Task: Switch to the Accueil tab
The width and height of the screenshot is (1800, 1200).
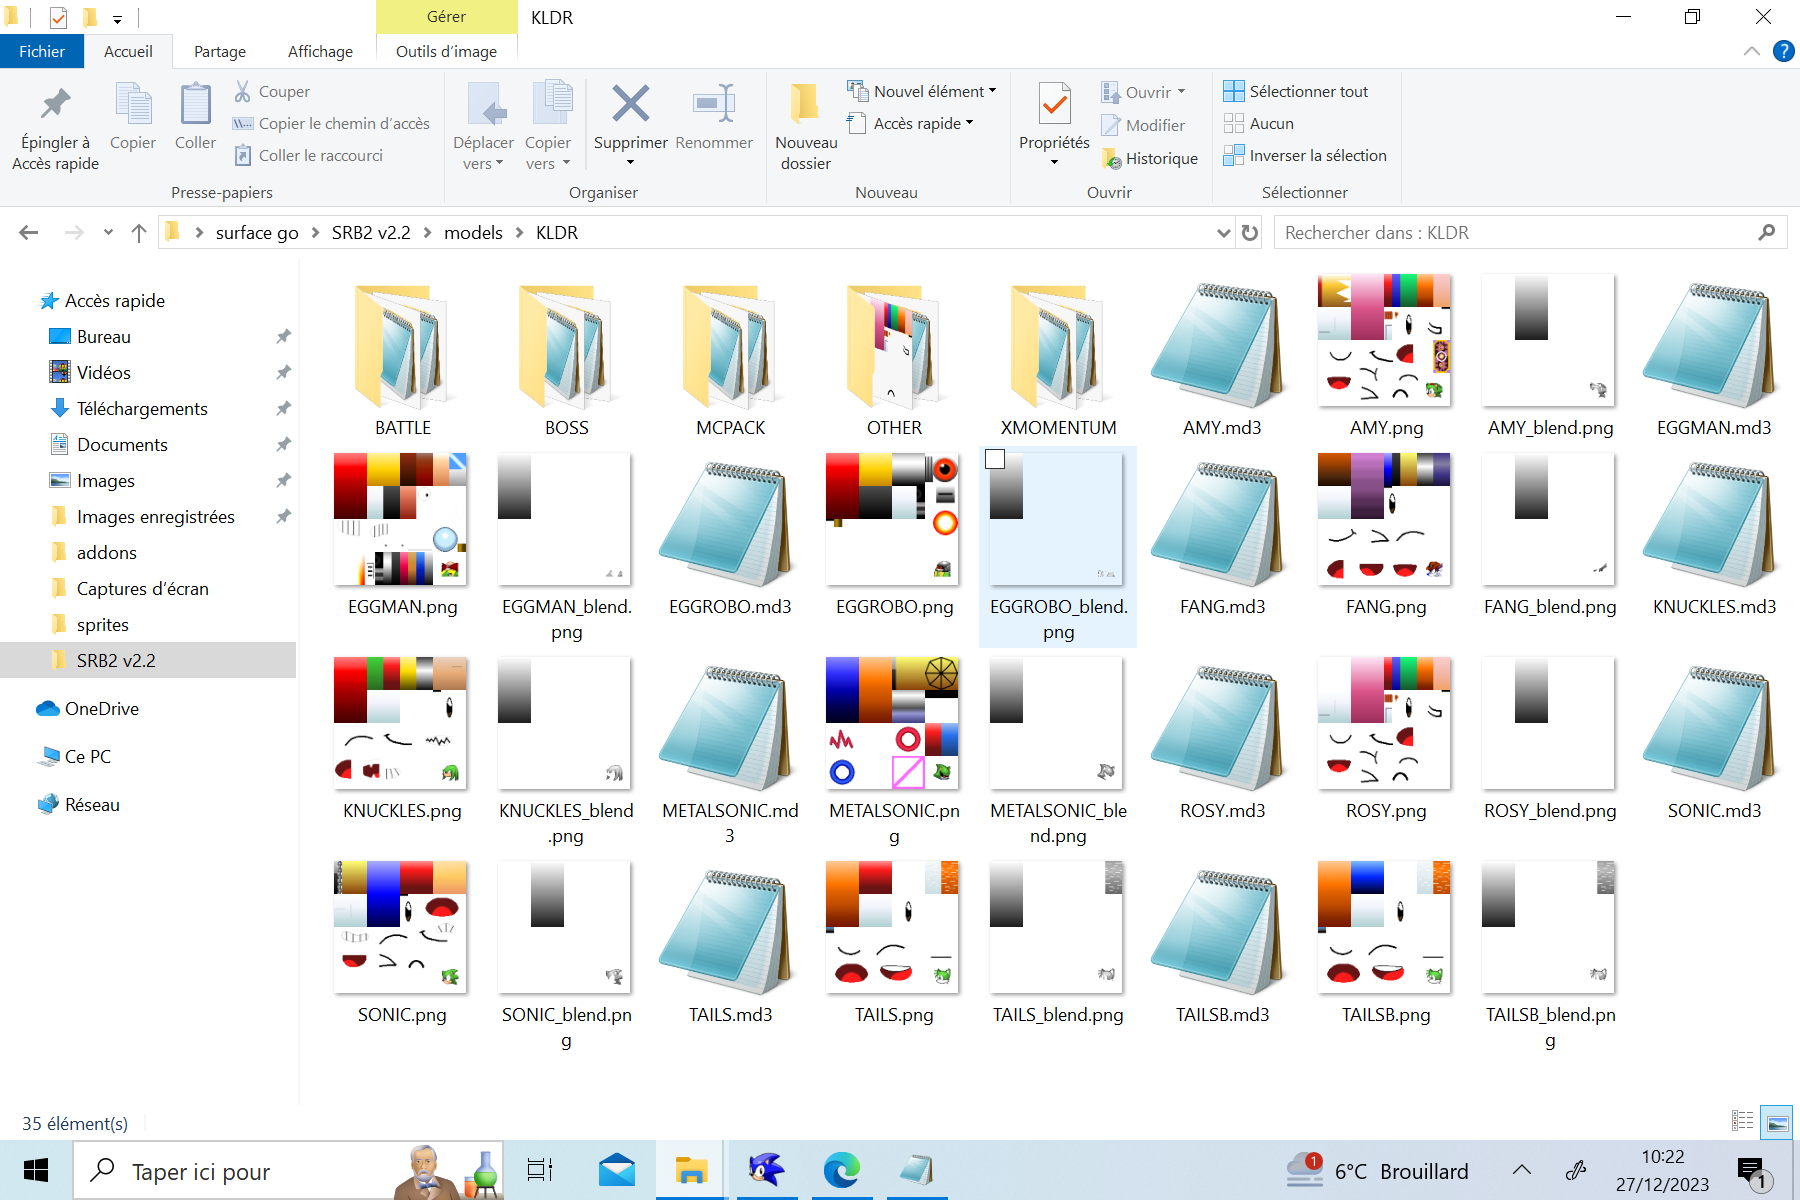Action: tap(128, 52)
